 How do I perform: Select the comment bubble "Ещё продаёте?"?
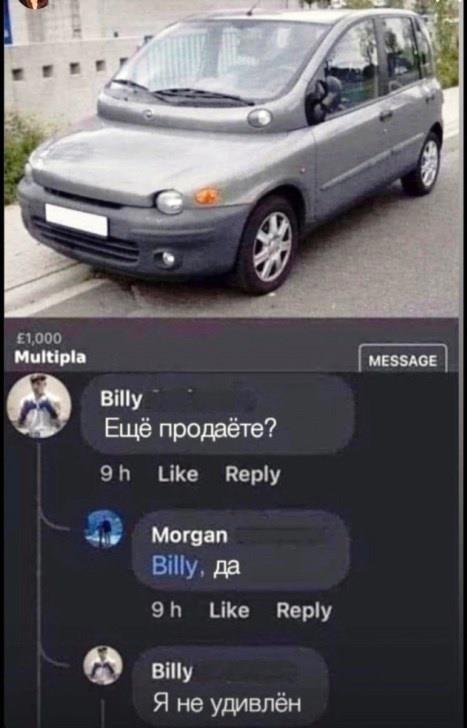[x=218, y=414]
